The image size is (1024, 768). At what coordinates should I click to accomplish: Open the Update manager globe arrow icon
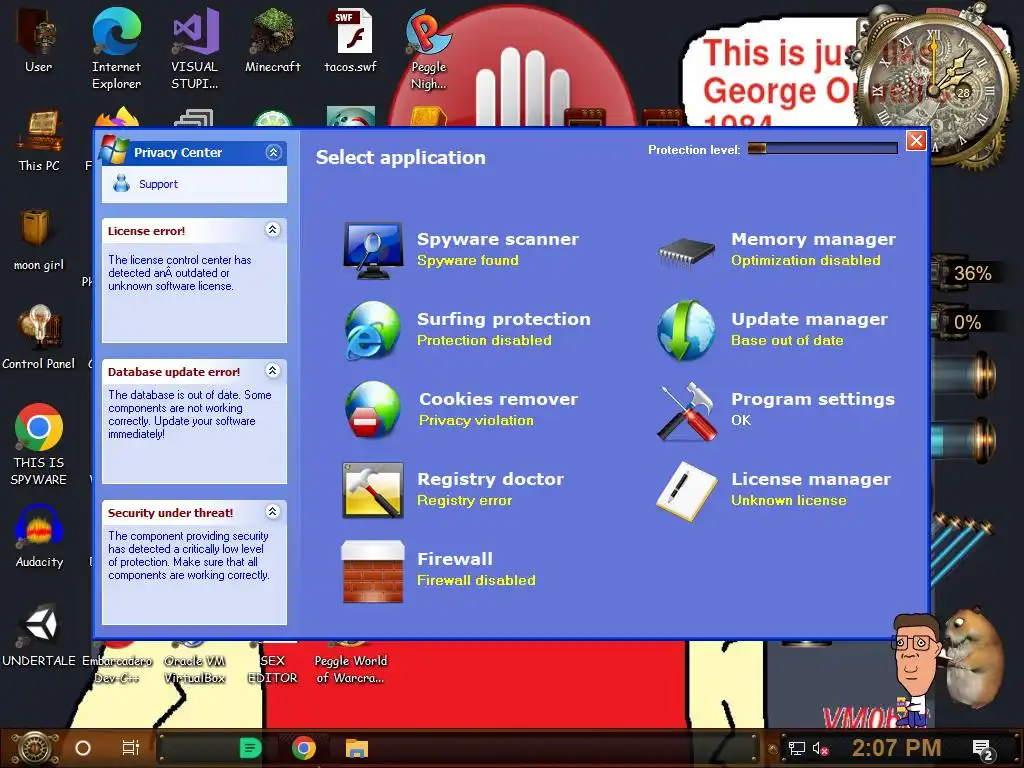686,330
